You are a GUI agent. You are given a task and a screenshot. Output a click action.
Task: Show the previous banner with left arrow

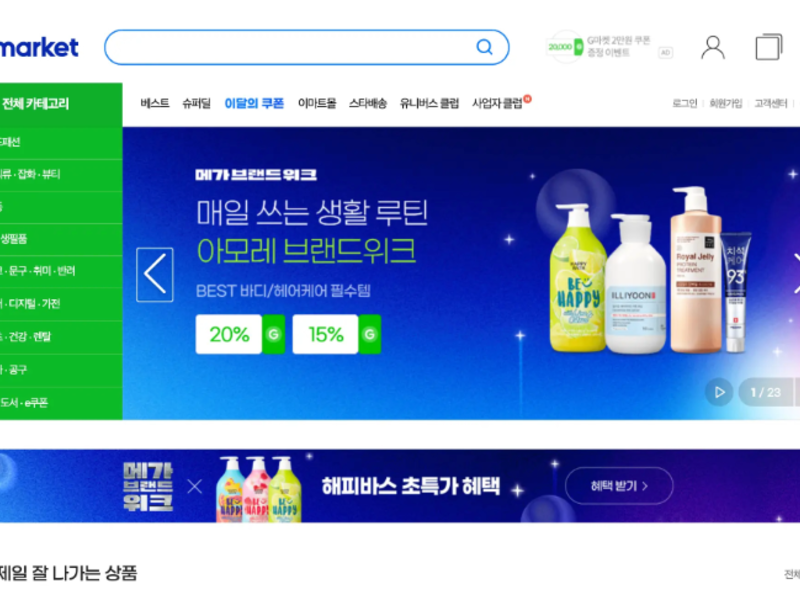click(155, 274)
